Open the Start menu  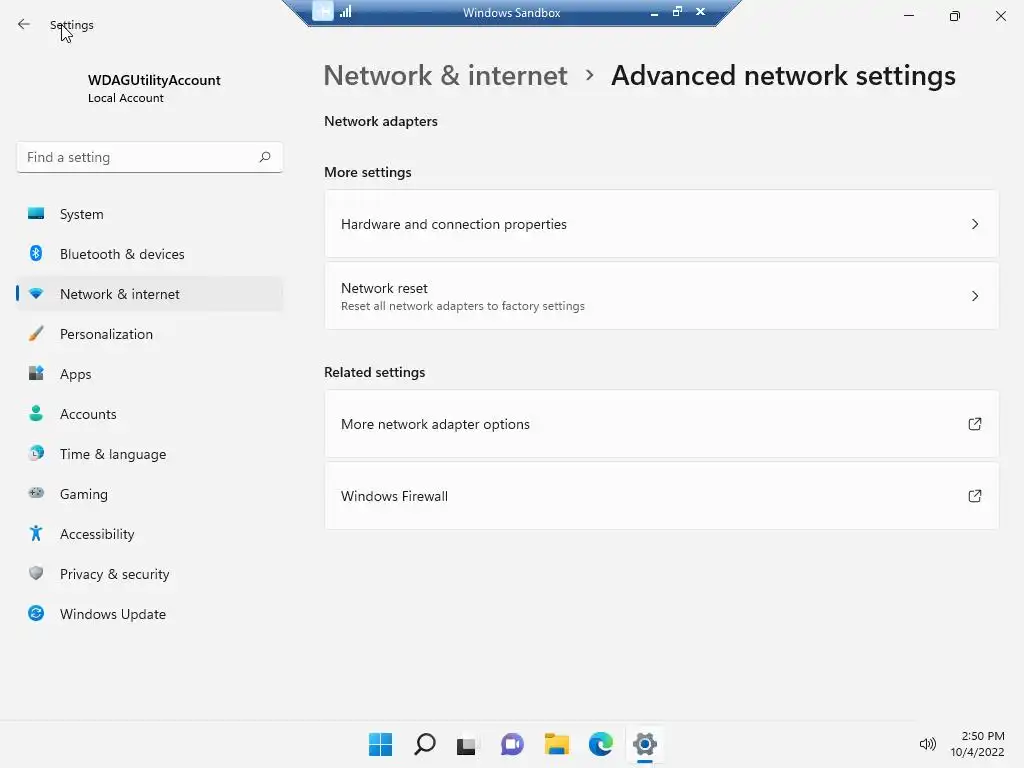coord(380,744)
